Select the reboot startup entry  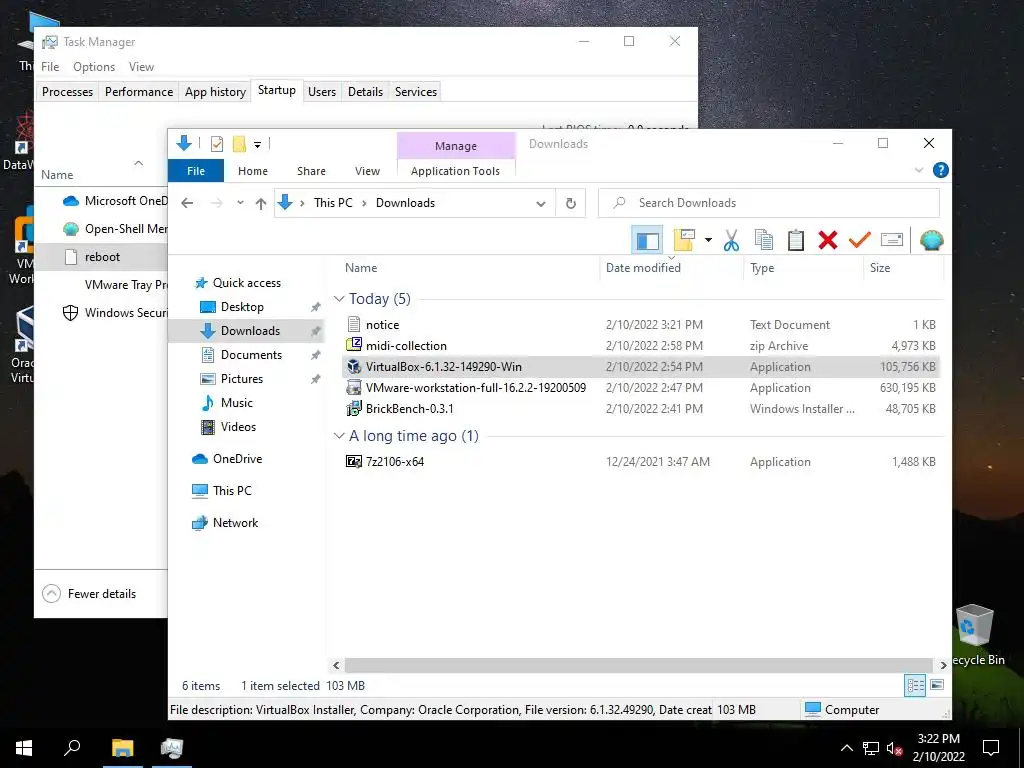pos(101,257)
